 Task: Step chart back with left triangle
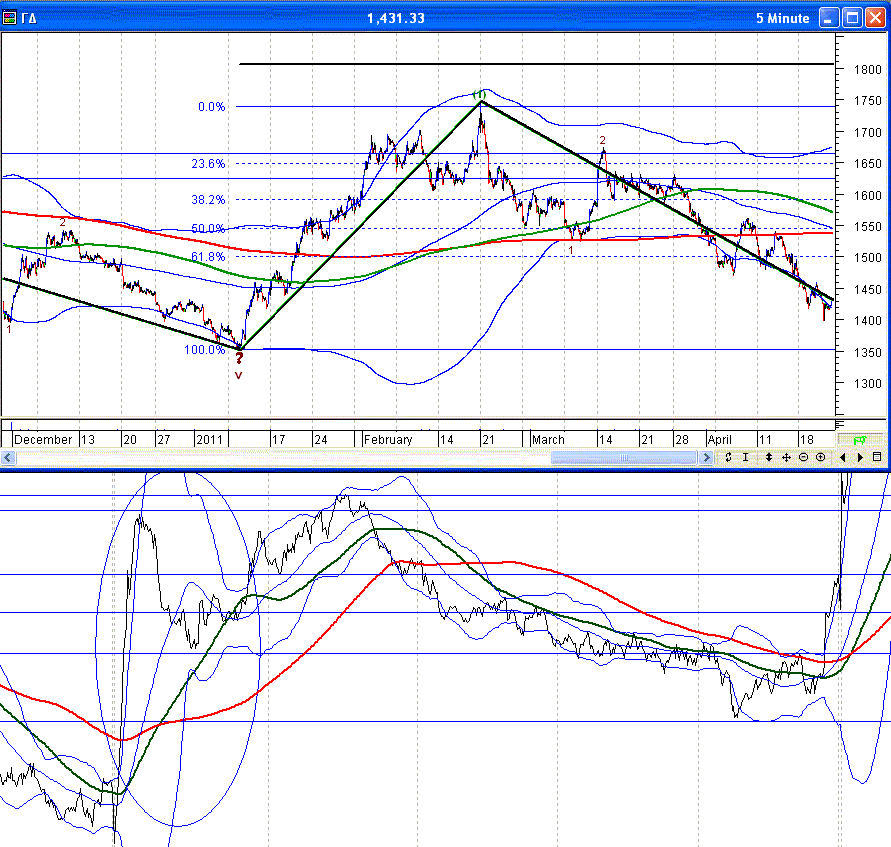click(x=843, y=457)
